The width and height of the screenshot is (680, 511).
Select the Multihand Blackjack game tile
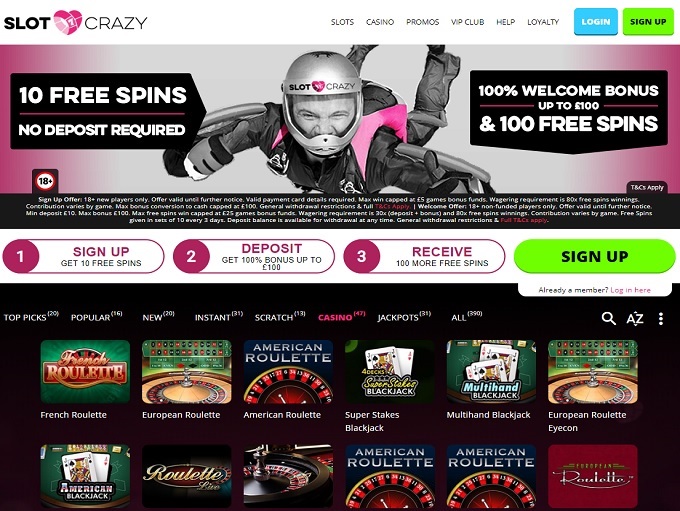(x=491, y=372)
